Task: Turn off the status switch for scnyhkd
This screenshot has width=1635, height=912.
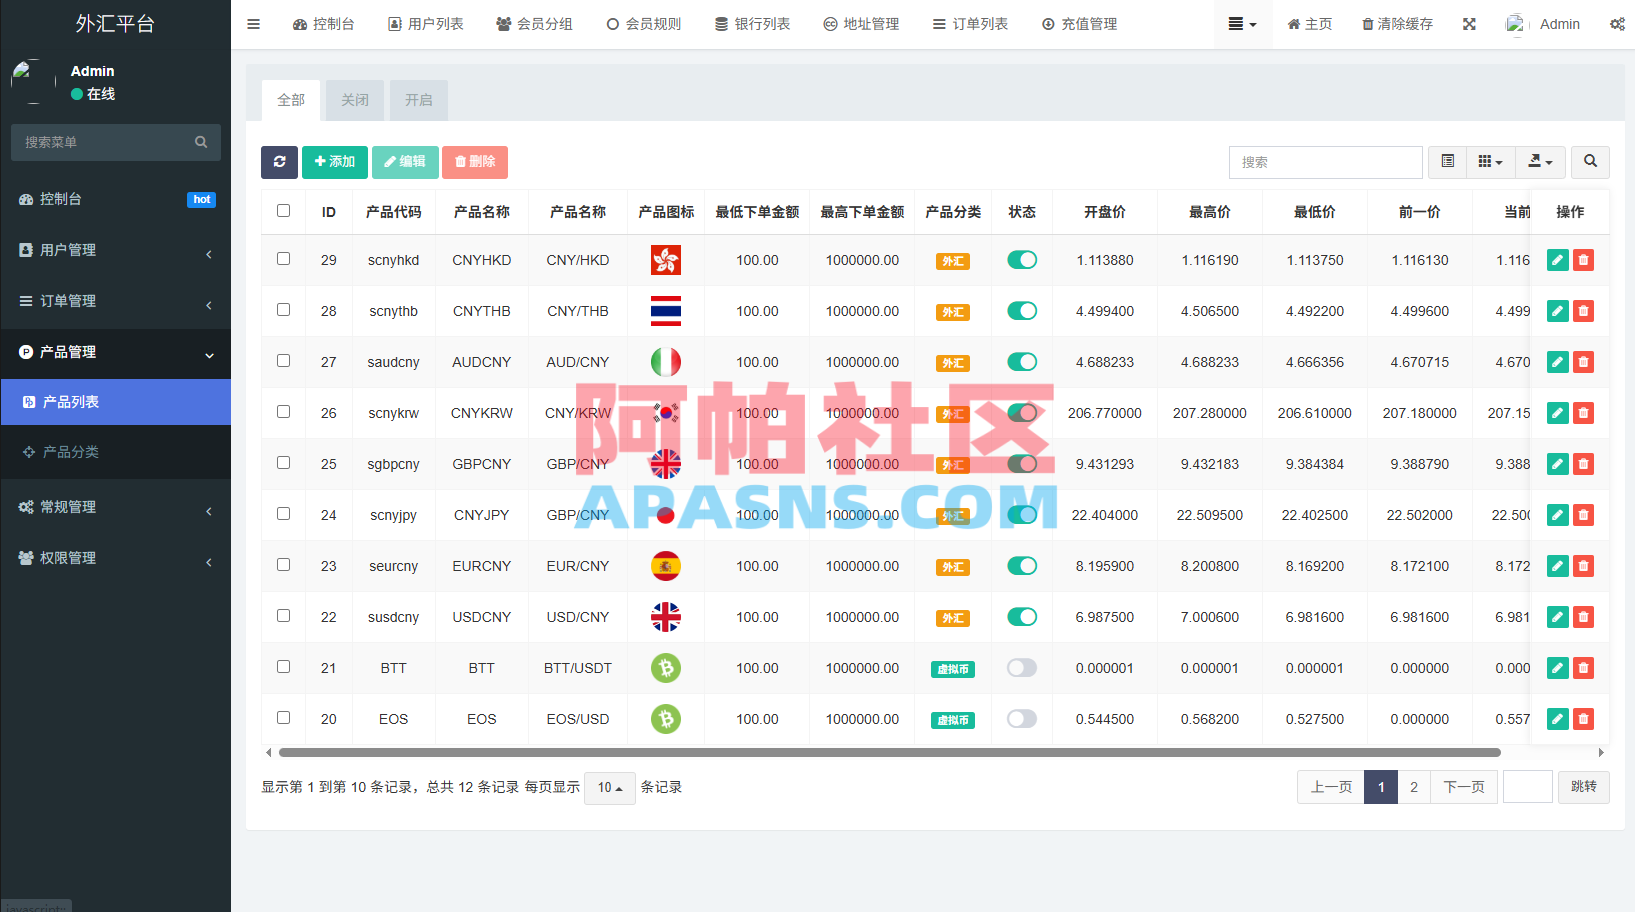Action: point(1022,260)
